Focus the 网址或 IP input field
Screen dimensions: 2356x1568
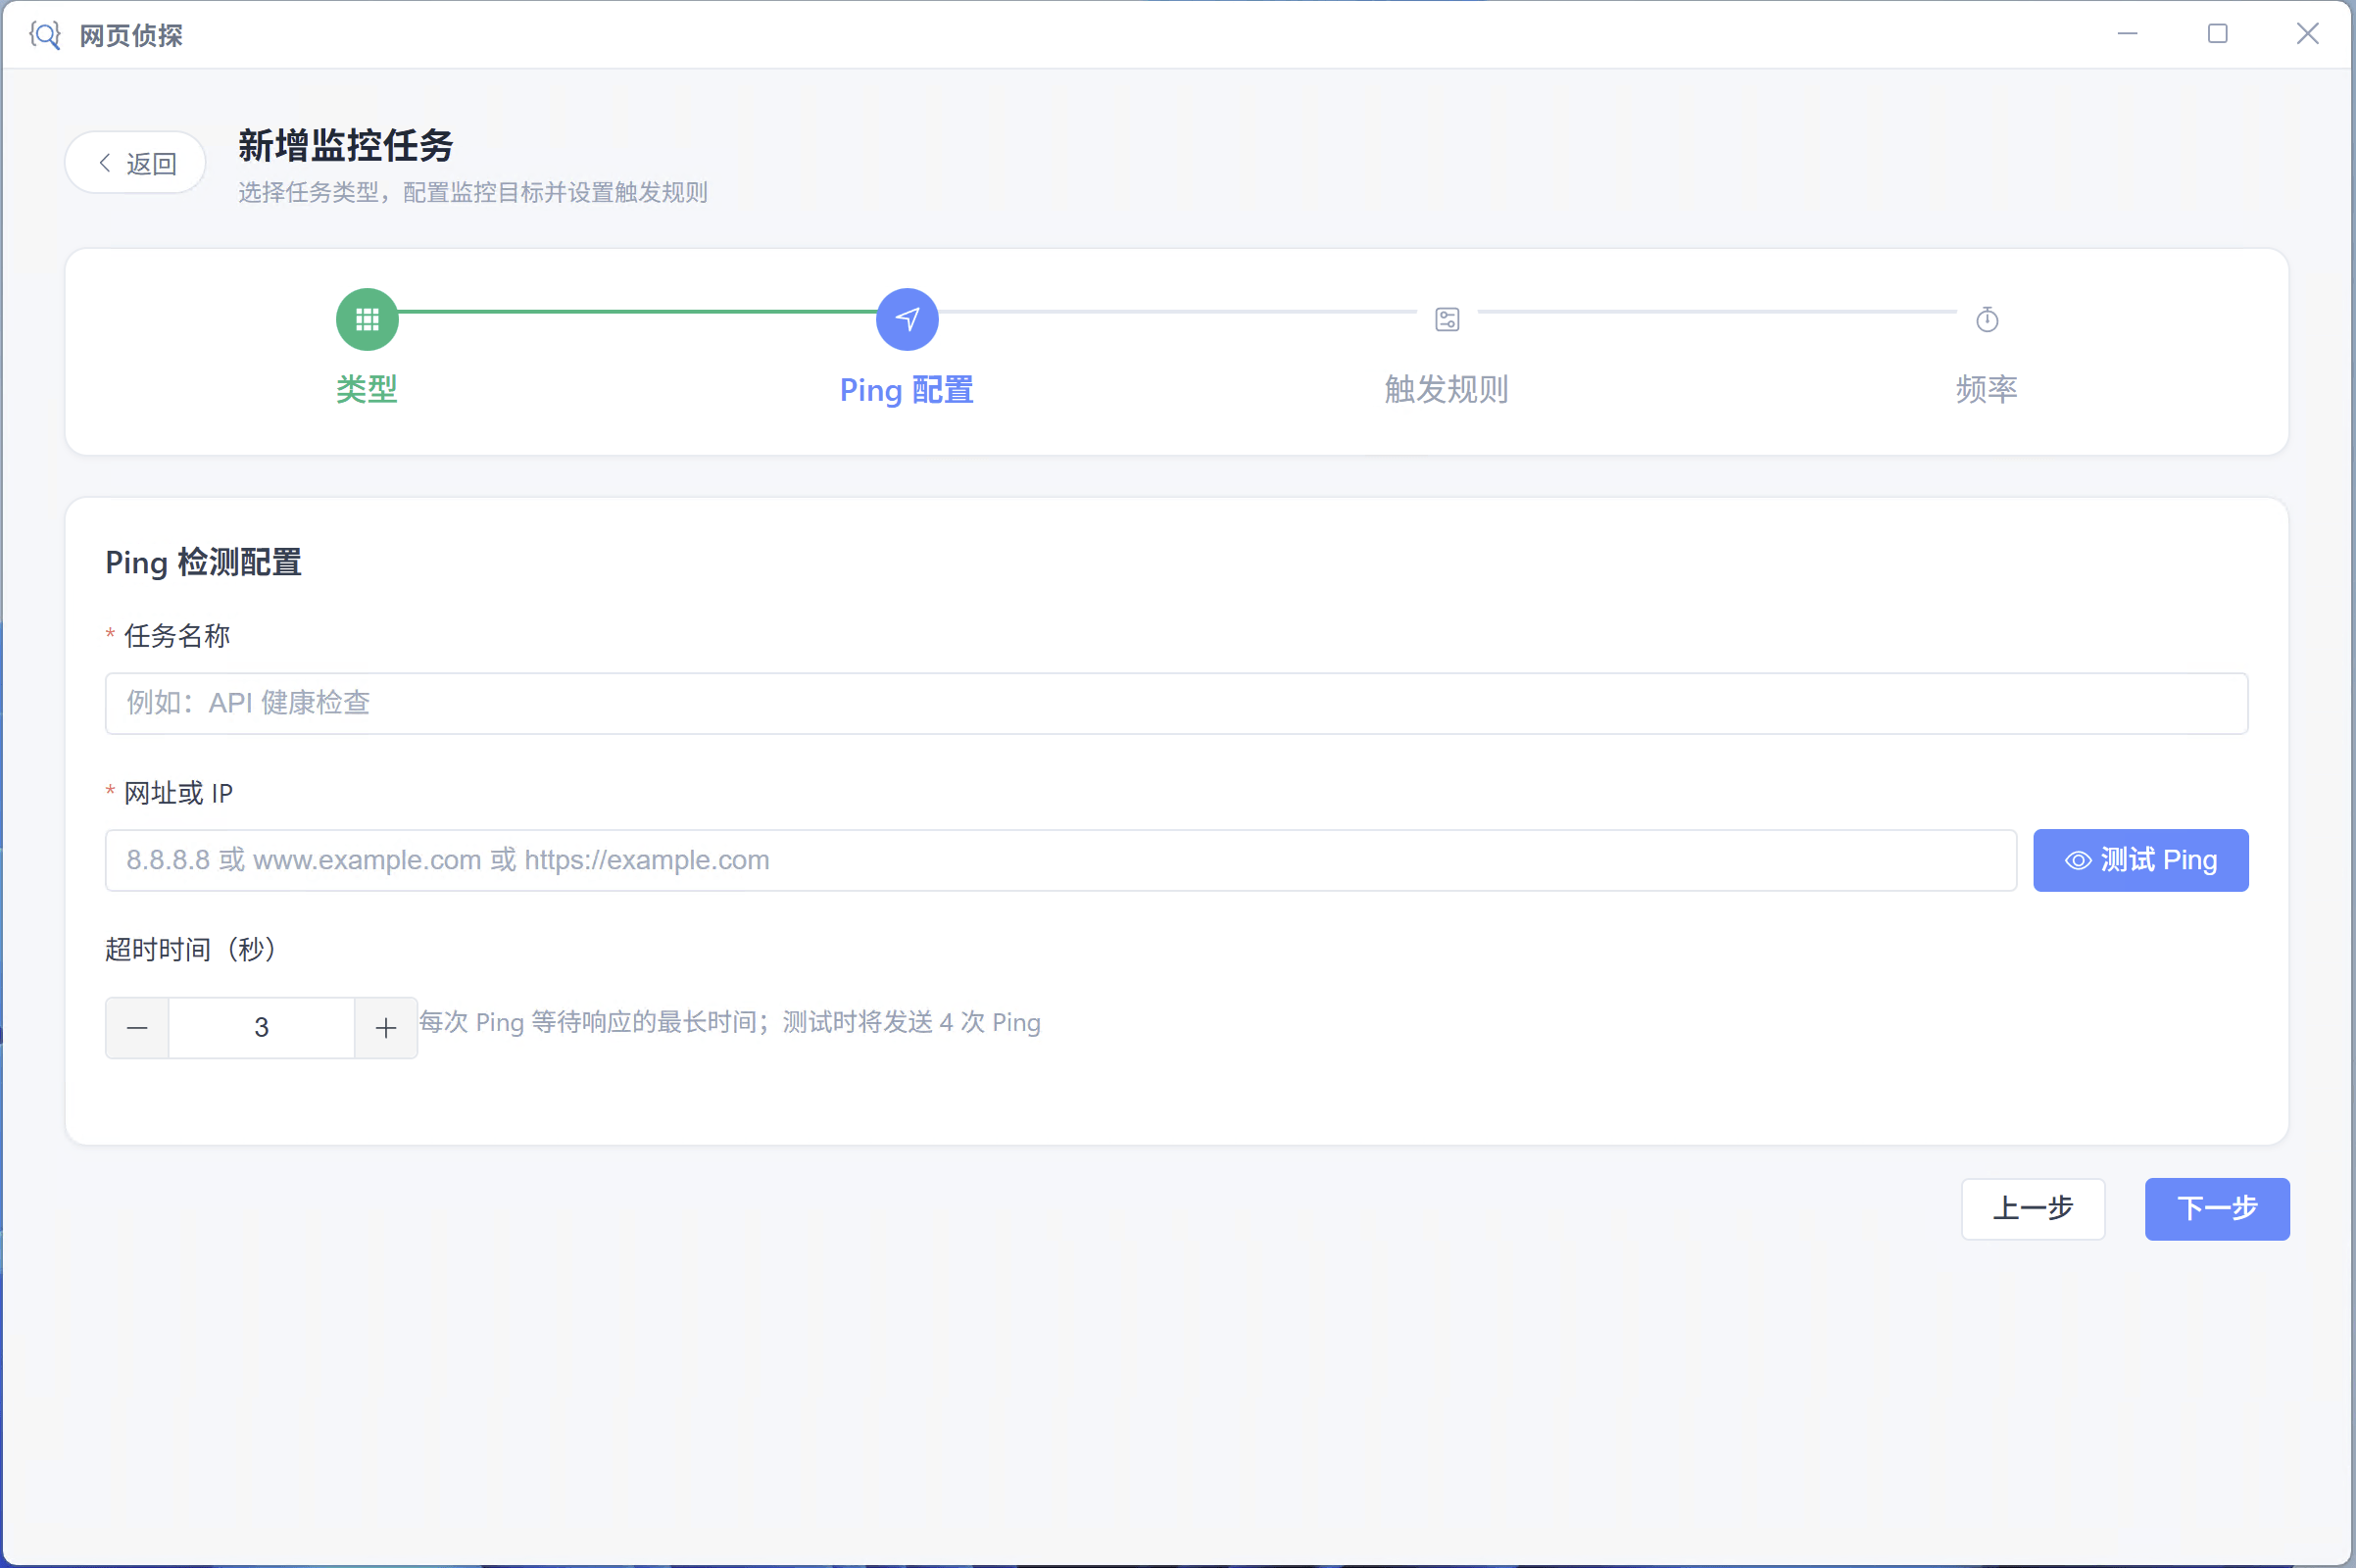click(x=1061, y=860)
